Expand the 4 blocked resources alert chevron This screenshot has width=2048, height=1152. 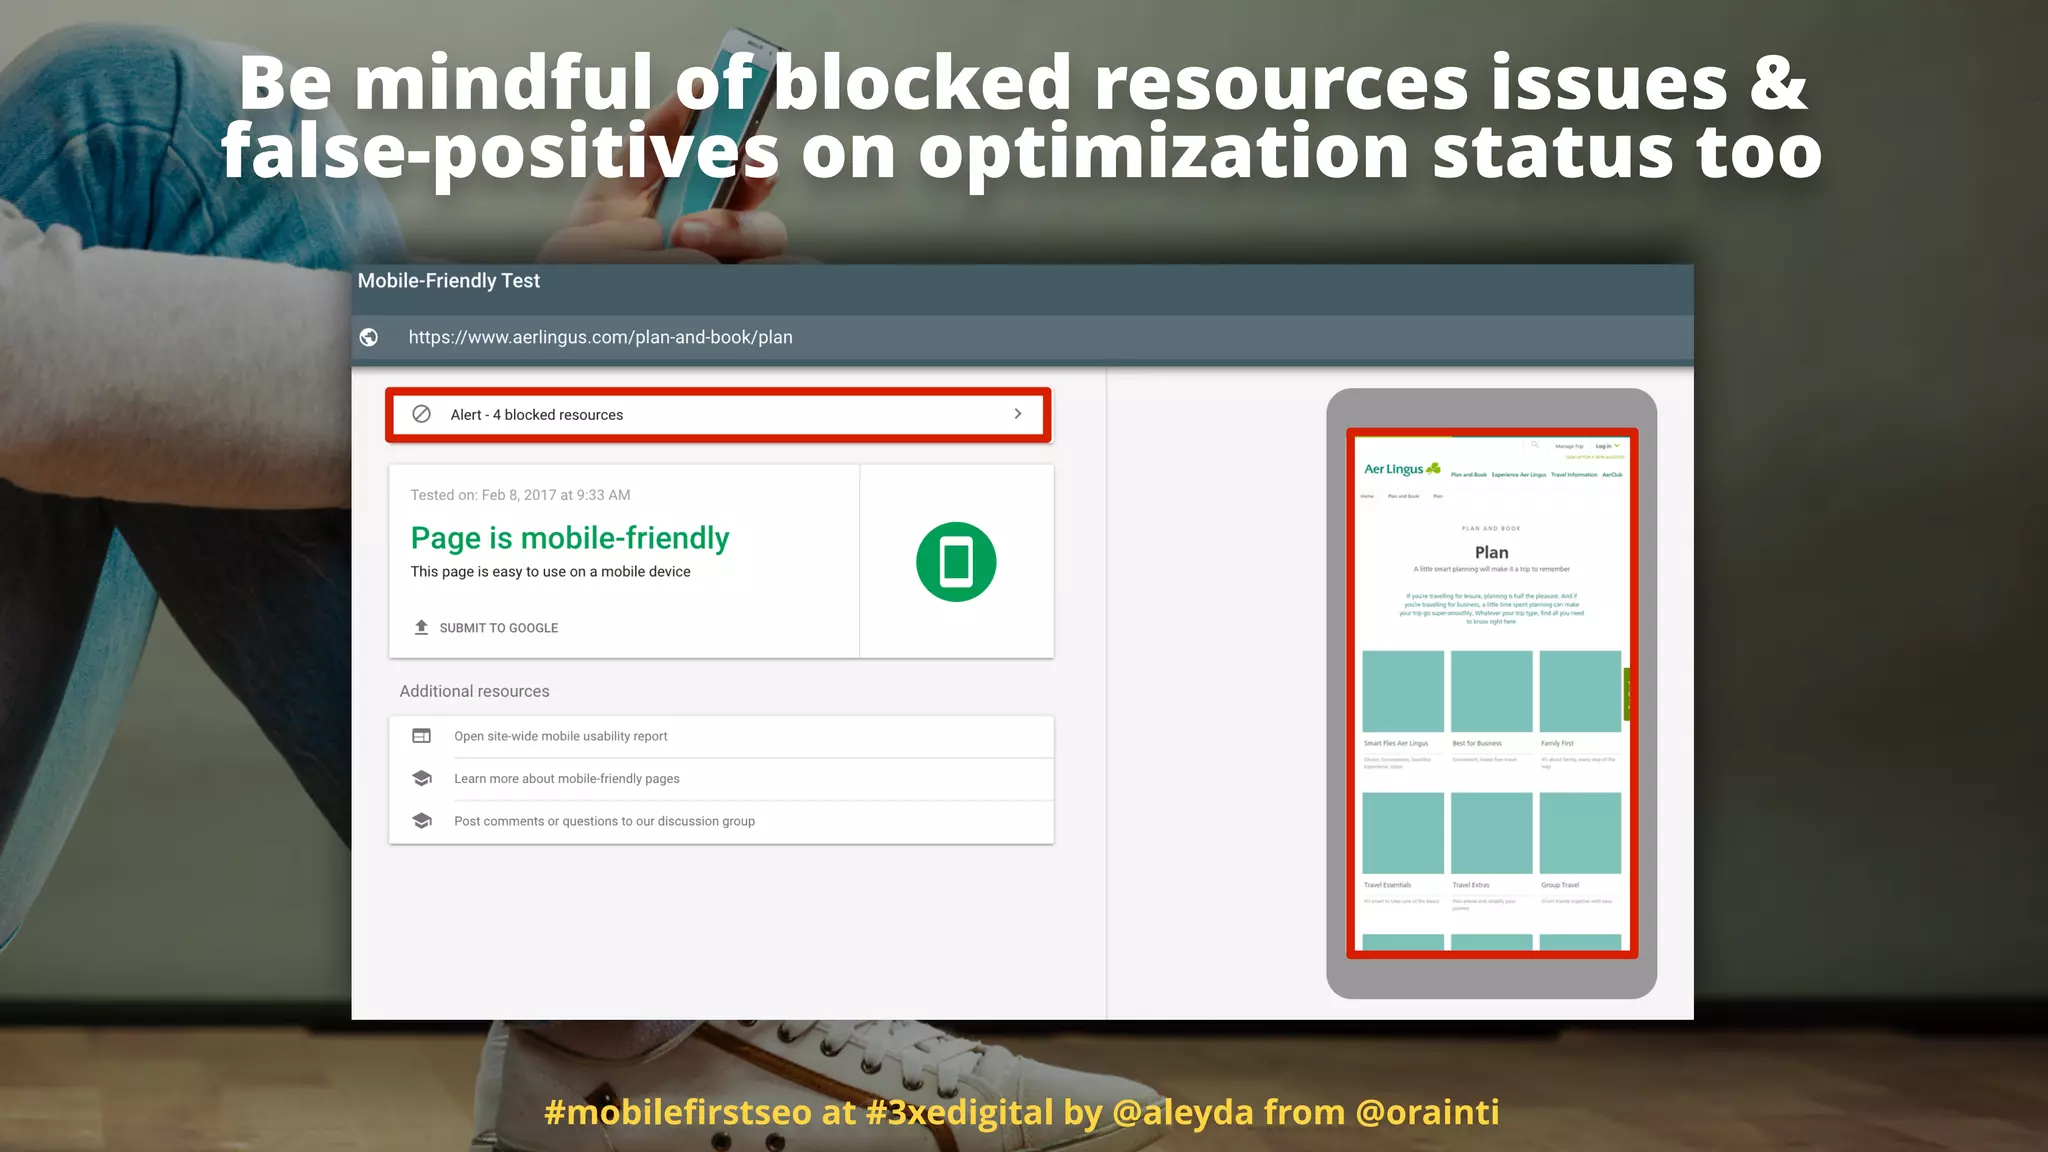pyautogui.click(x=1017, y=414)
